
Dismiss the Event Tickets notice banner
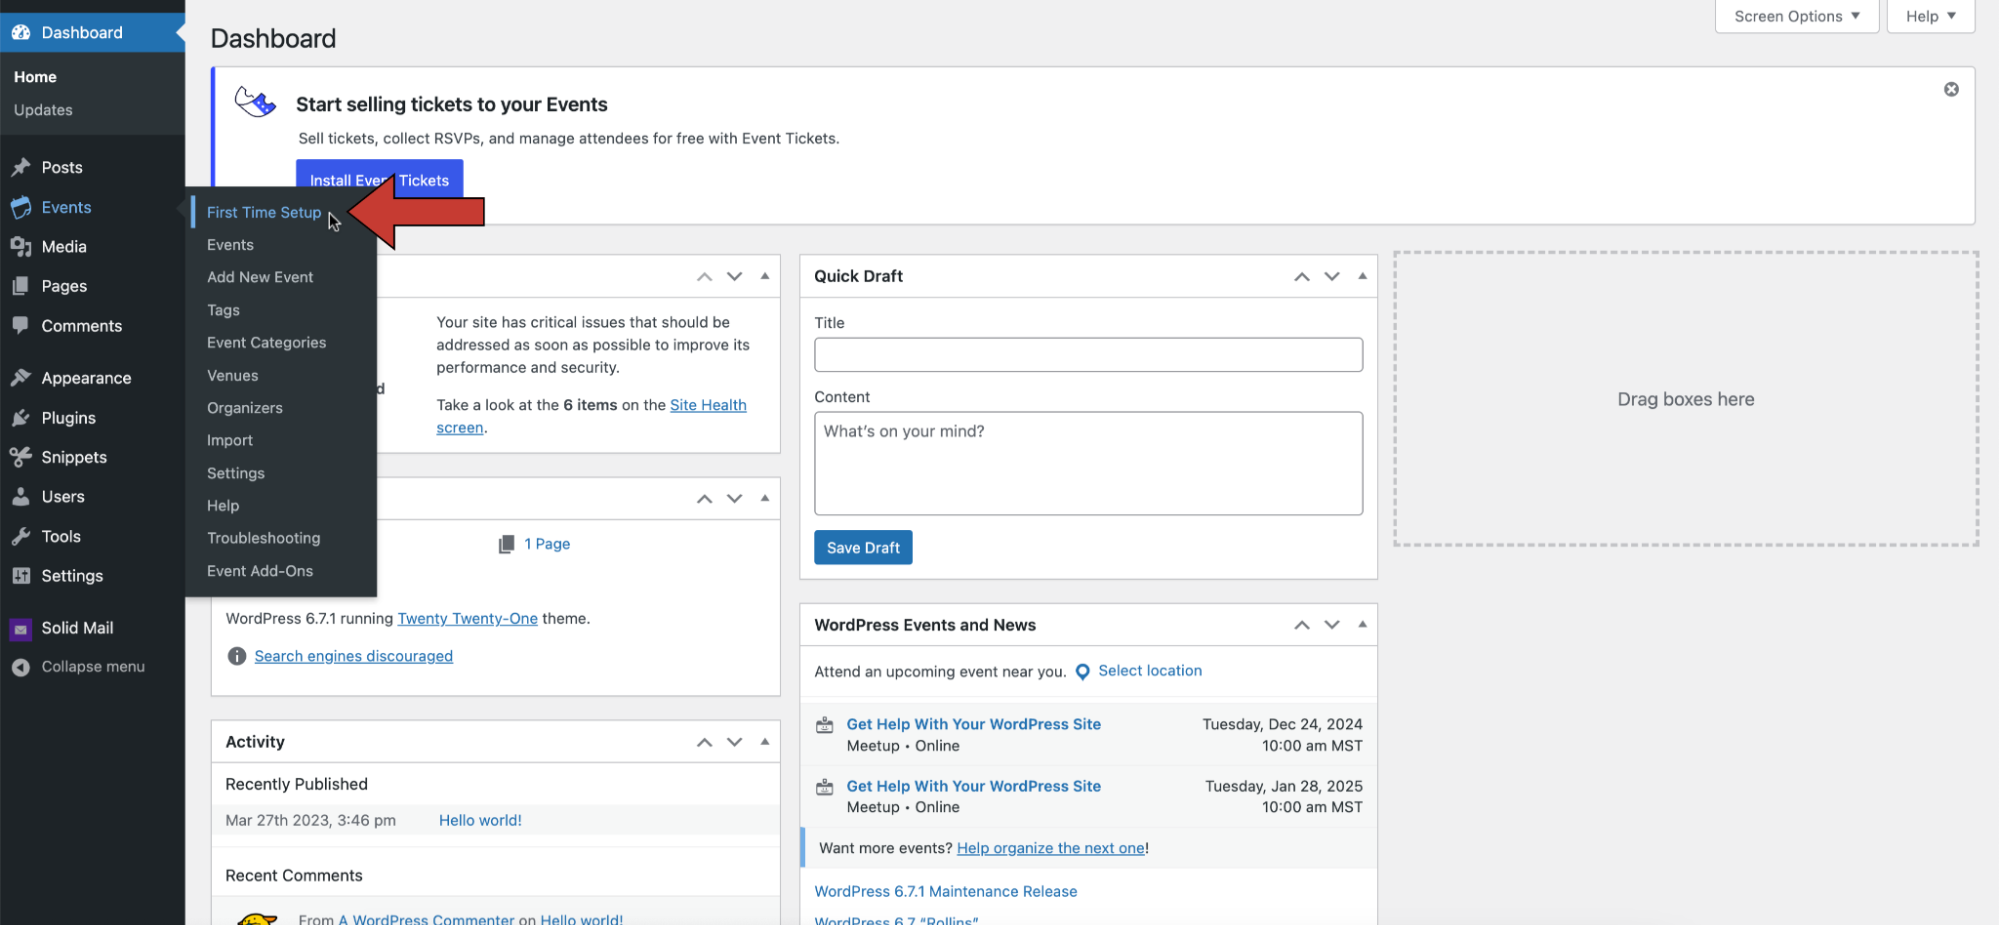[x=1951, y=90]
